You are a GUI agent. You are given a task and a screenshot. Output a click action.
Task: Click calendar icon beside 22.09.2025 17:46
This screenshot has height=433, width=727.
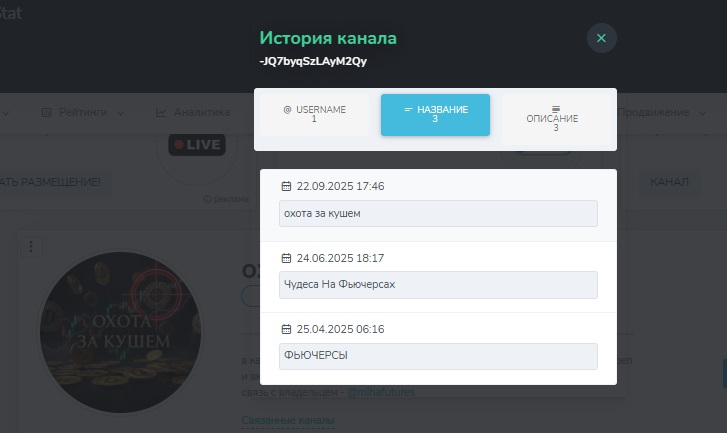pos(287,186)
